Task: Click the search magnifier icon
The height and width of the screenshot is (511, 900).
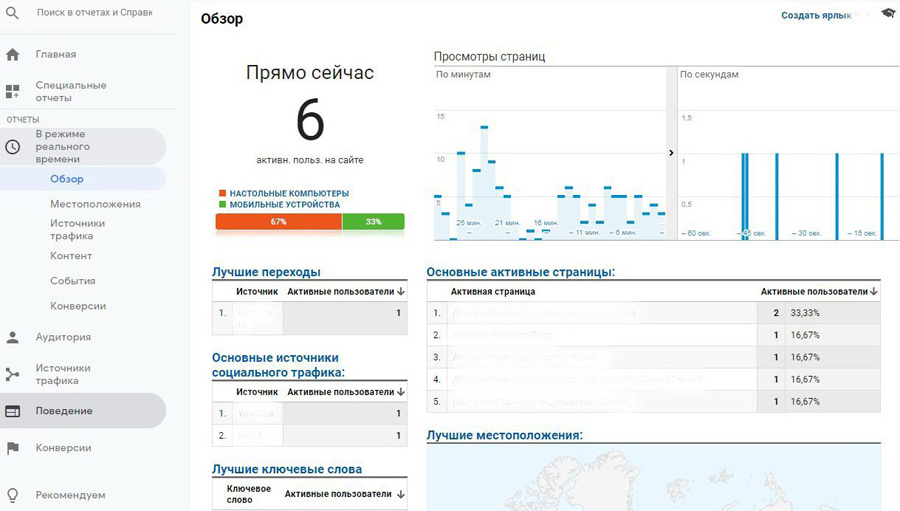Action: 13,14
